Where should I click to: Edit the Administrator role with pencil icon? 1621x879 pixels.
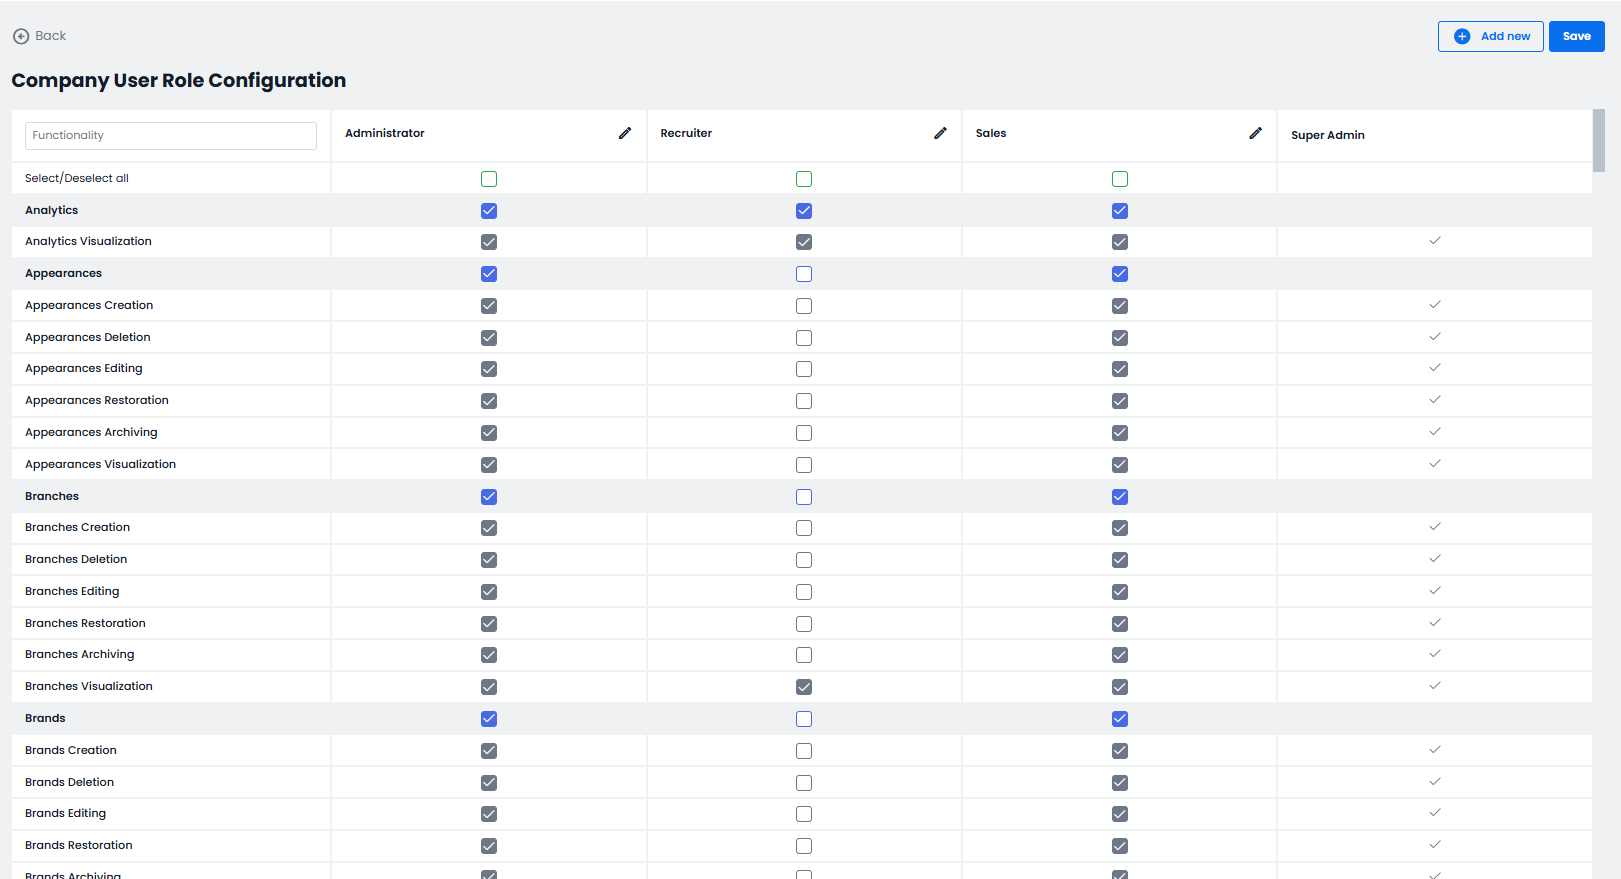[x=625, y=133]
